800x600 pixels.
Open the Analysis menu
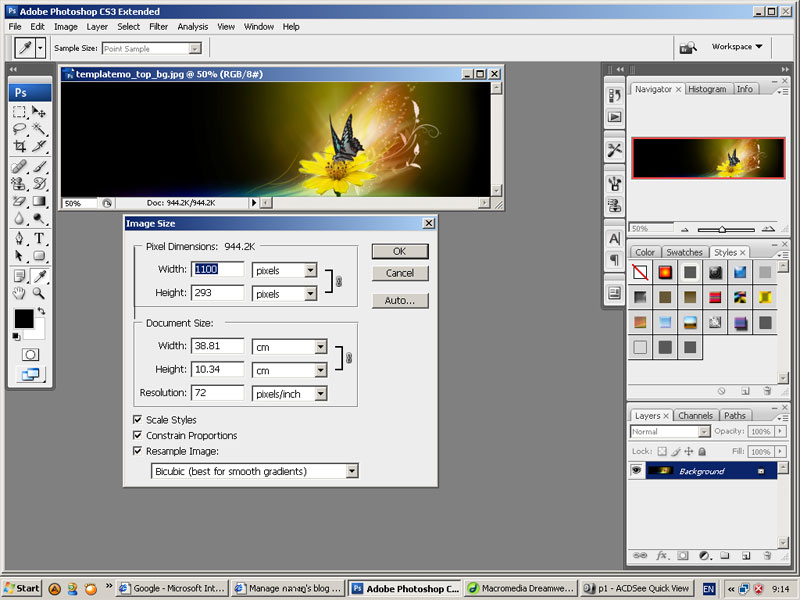[192, 27]
